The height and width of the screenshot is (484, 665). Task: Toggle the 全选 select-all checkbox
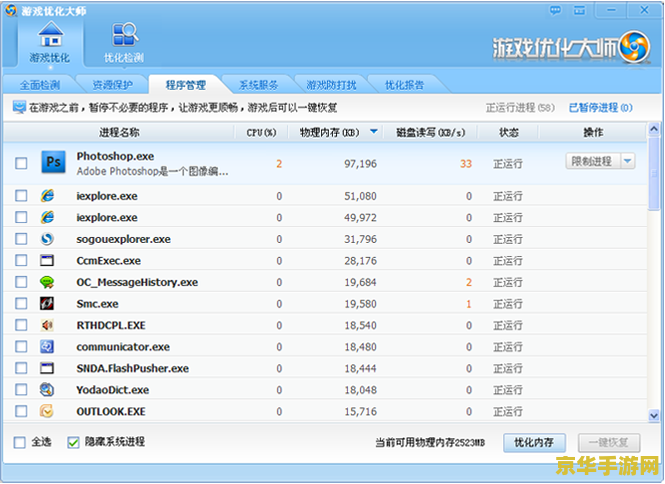coord(20,442)
